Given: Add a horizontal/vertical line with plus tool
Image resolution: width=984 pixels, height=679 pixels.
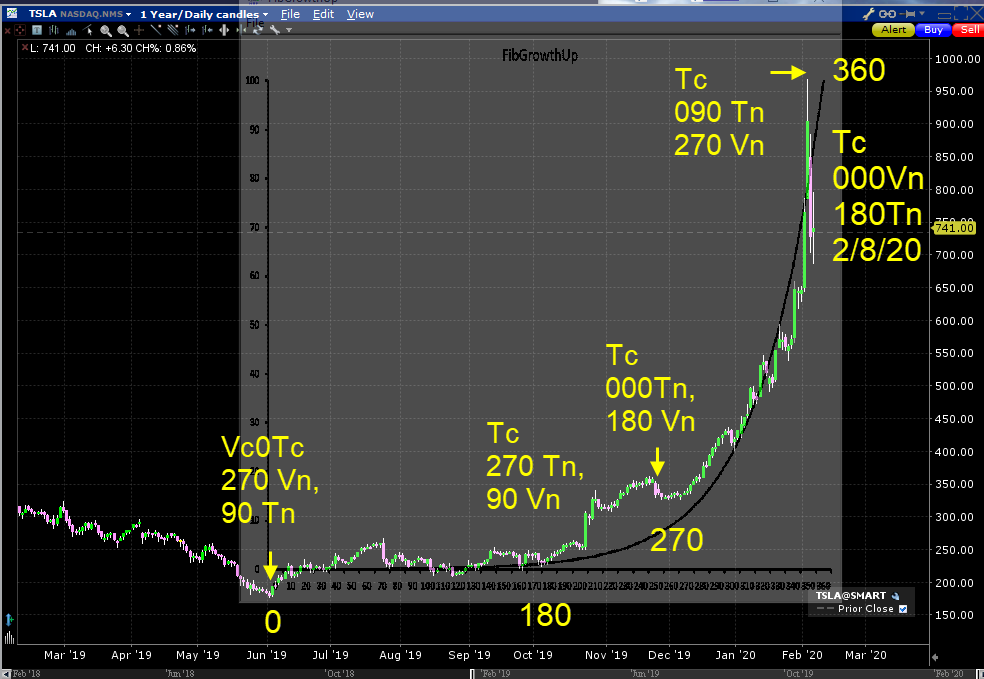Looking at the screenshot, I should 139,30.
